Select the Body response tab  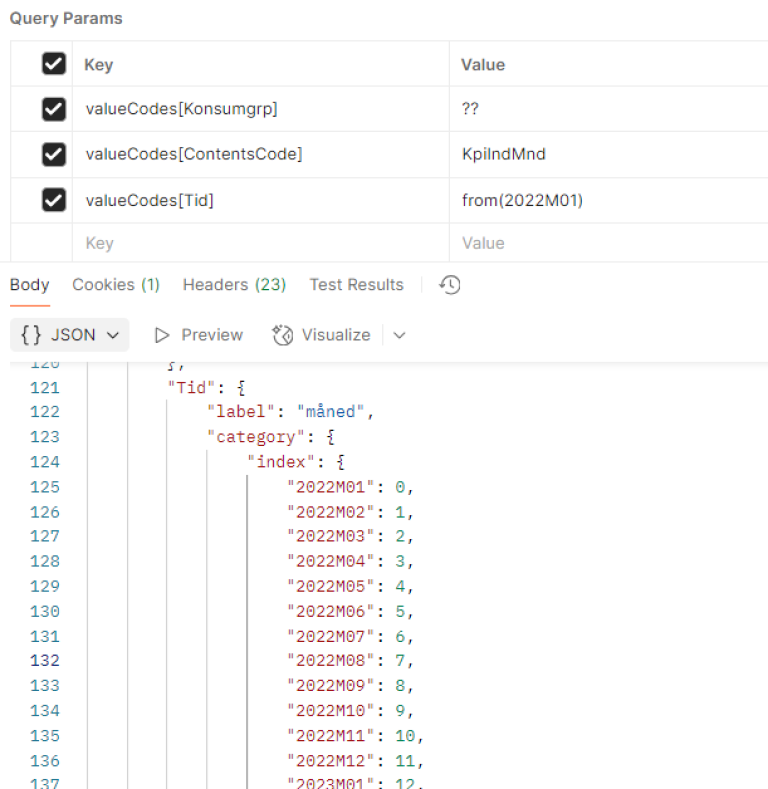pyautogui.click(x=29, y=285)
